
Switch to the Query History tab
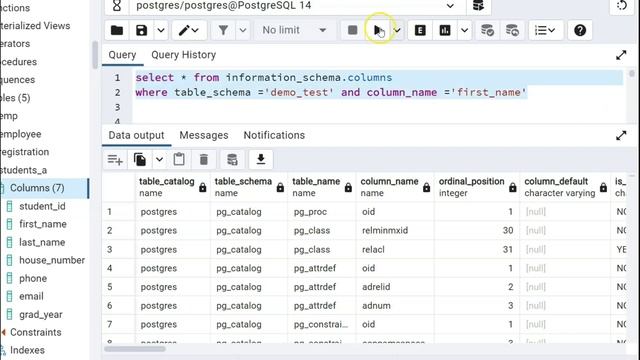coord(184,55)
